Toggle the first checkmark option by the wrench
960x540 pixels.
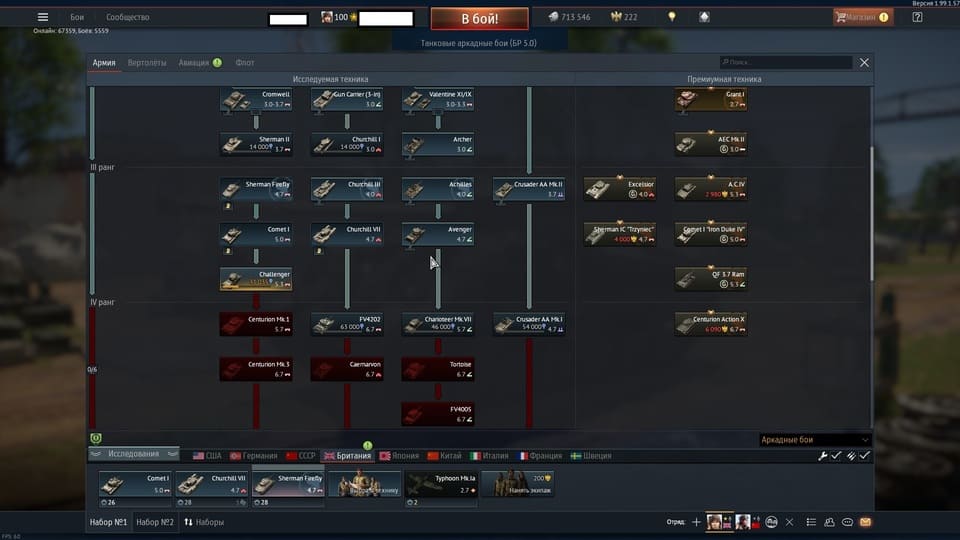point(836,456)
